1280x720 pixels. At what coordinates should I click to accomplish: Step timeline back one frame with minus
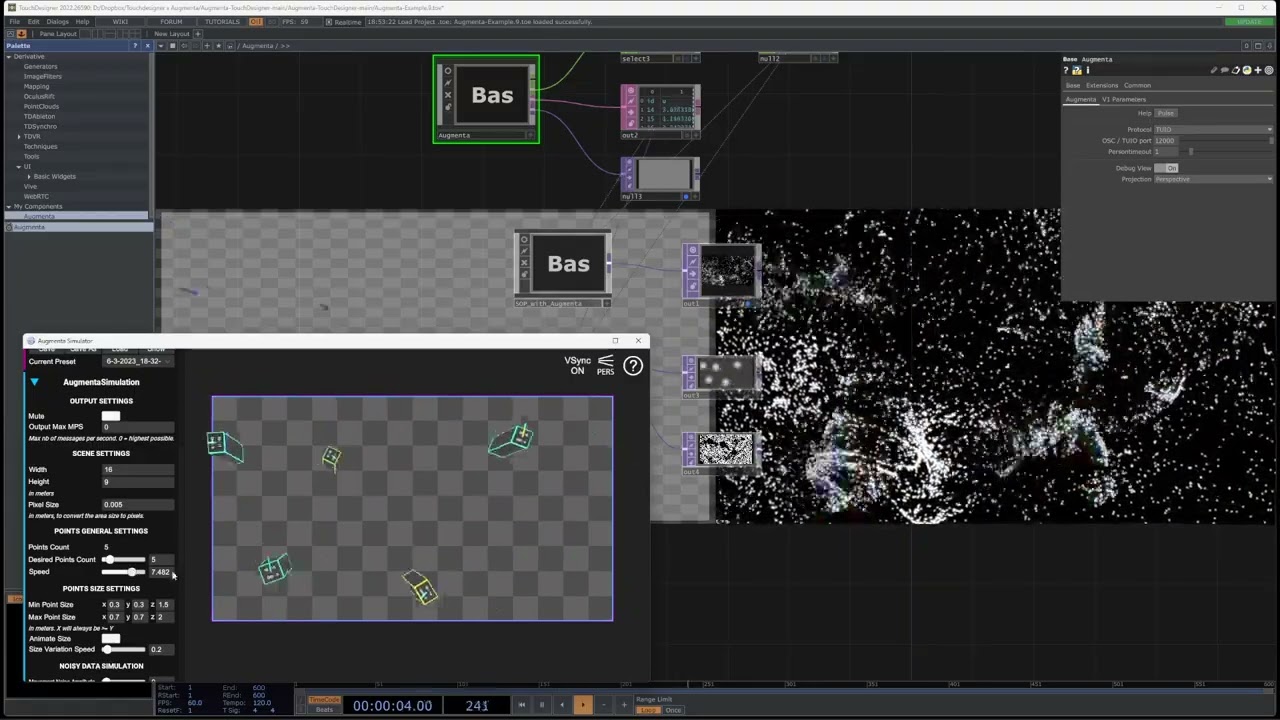click(604, 705)
